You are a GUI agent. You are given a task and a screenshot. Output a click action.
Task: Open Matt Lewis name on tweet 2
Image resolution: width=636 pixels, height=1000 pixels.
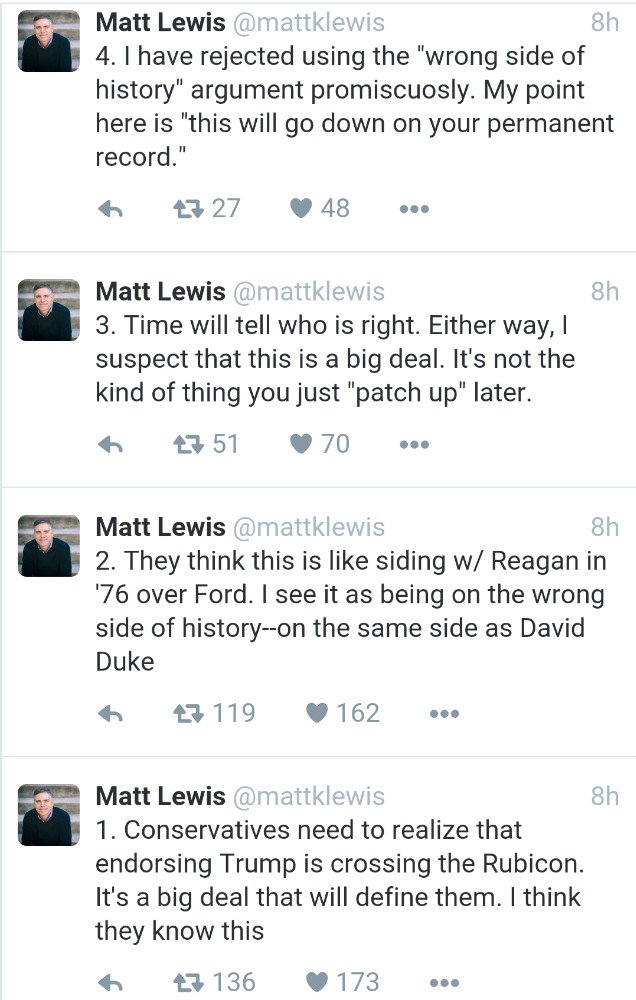[160, 527]
